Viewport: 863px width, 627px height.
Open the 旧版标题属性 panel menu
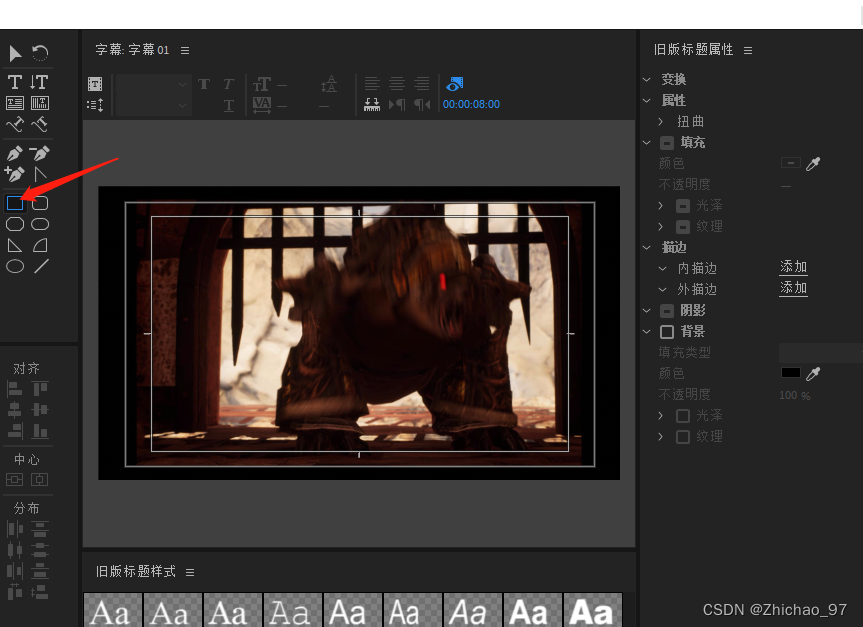coord(748,50)
